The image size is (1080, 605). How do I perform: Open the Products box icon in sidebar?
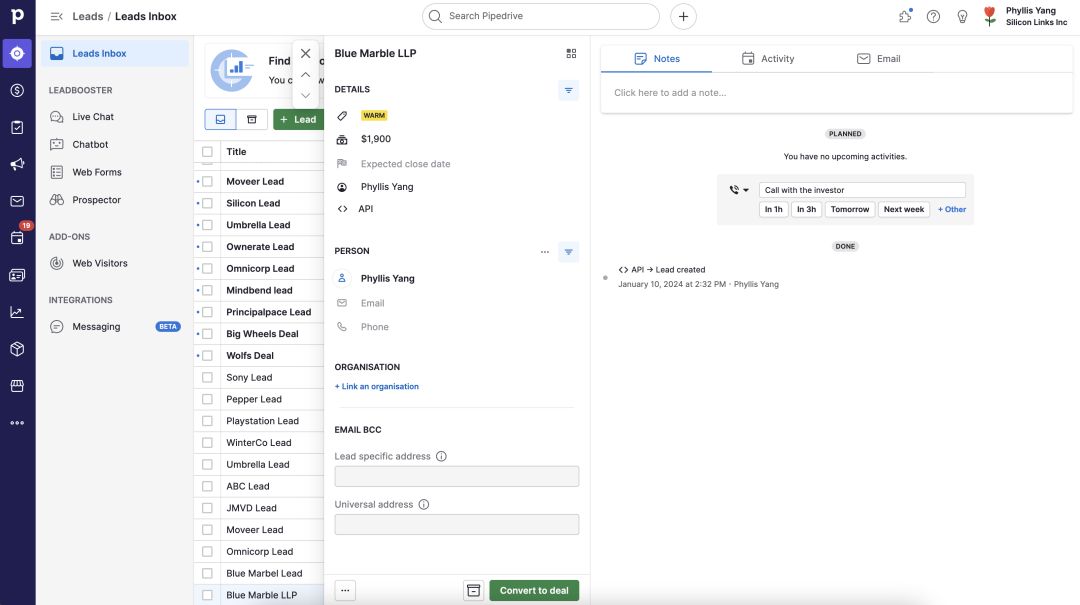pos(16,349)
